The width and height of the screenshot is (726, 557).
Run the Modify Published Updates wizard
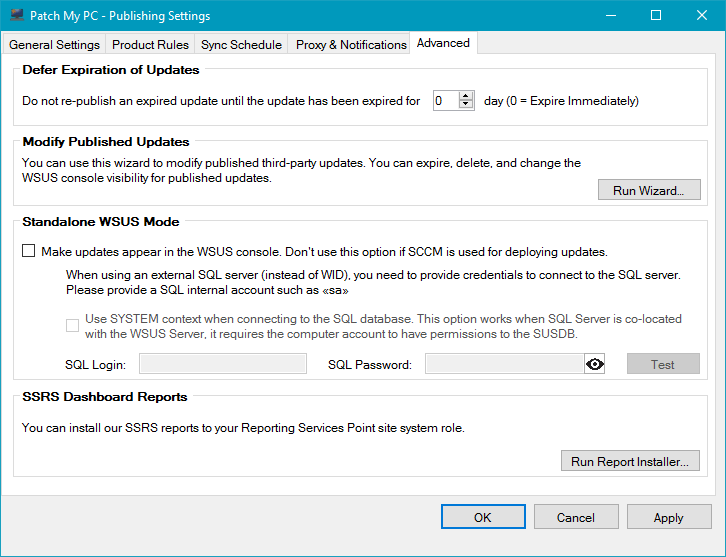click(x=649, y=190)
